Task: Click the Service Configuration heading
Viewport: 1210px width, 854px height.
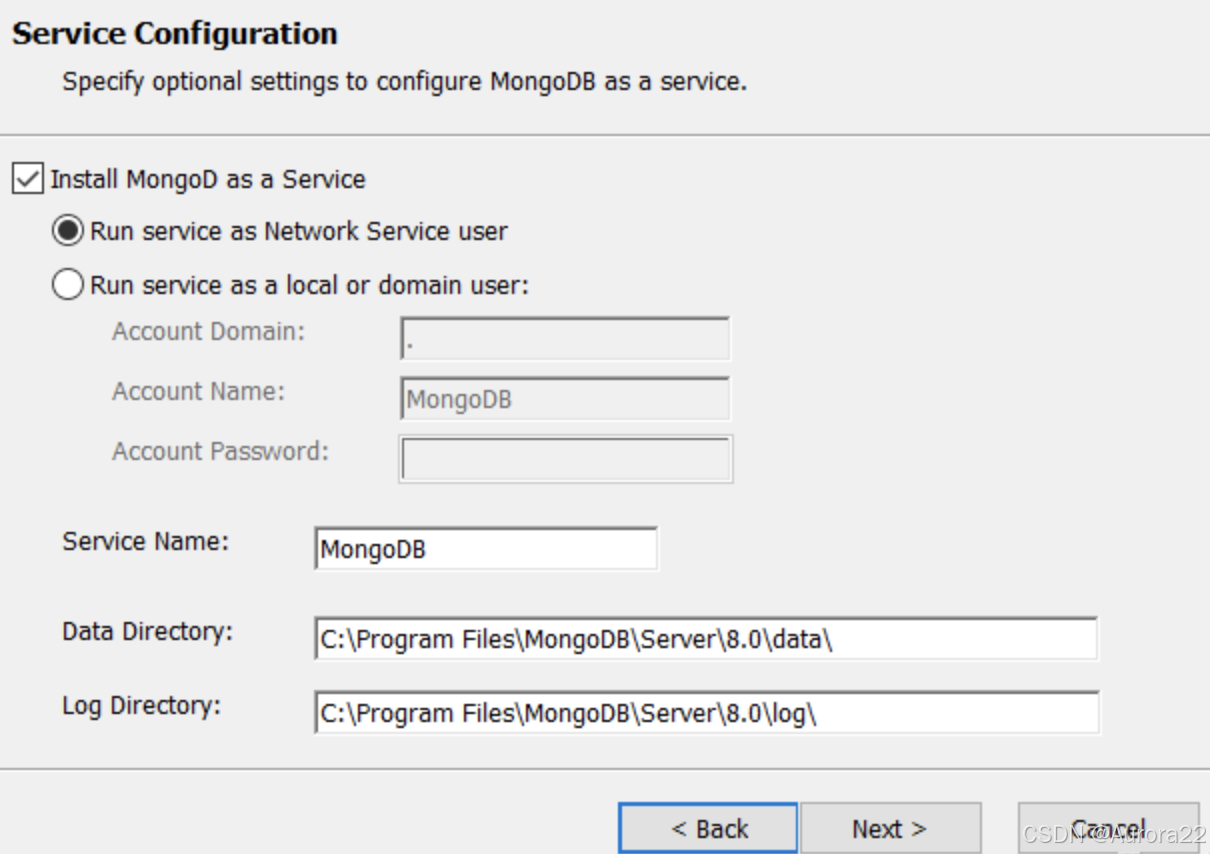Action: coord(175,34)
